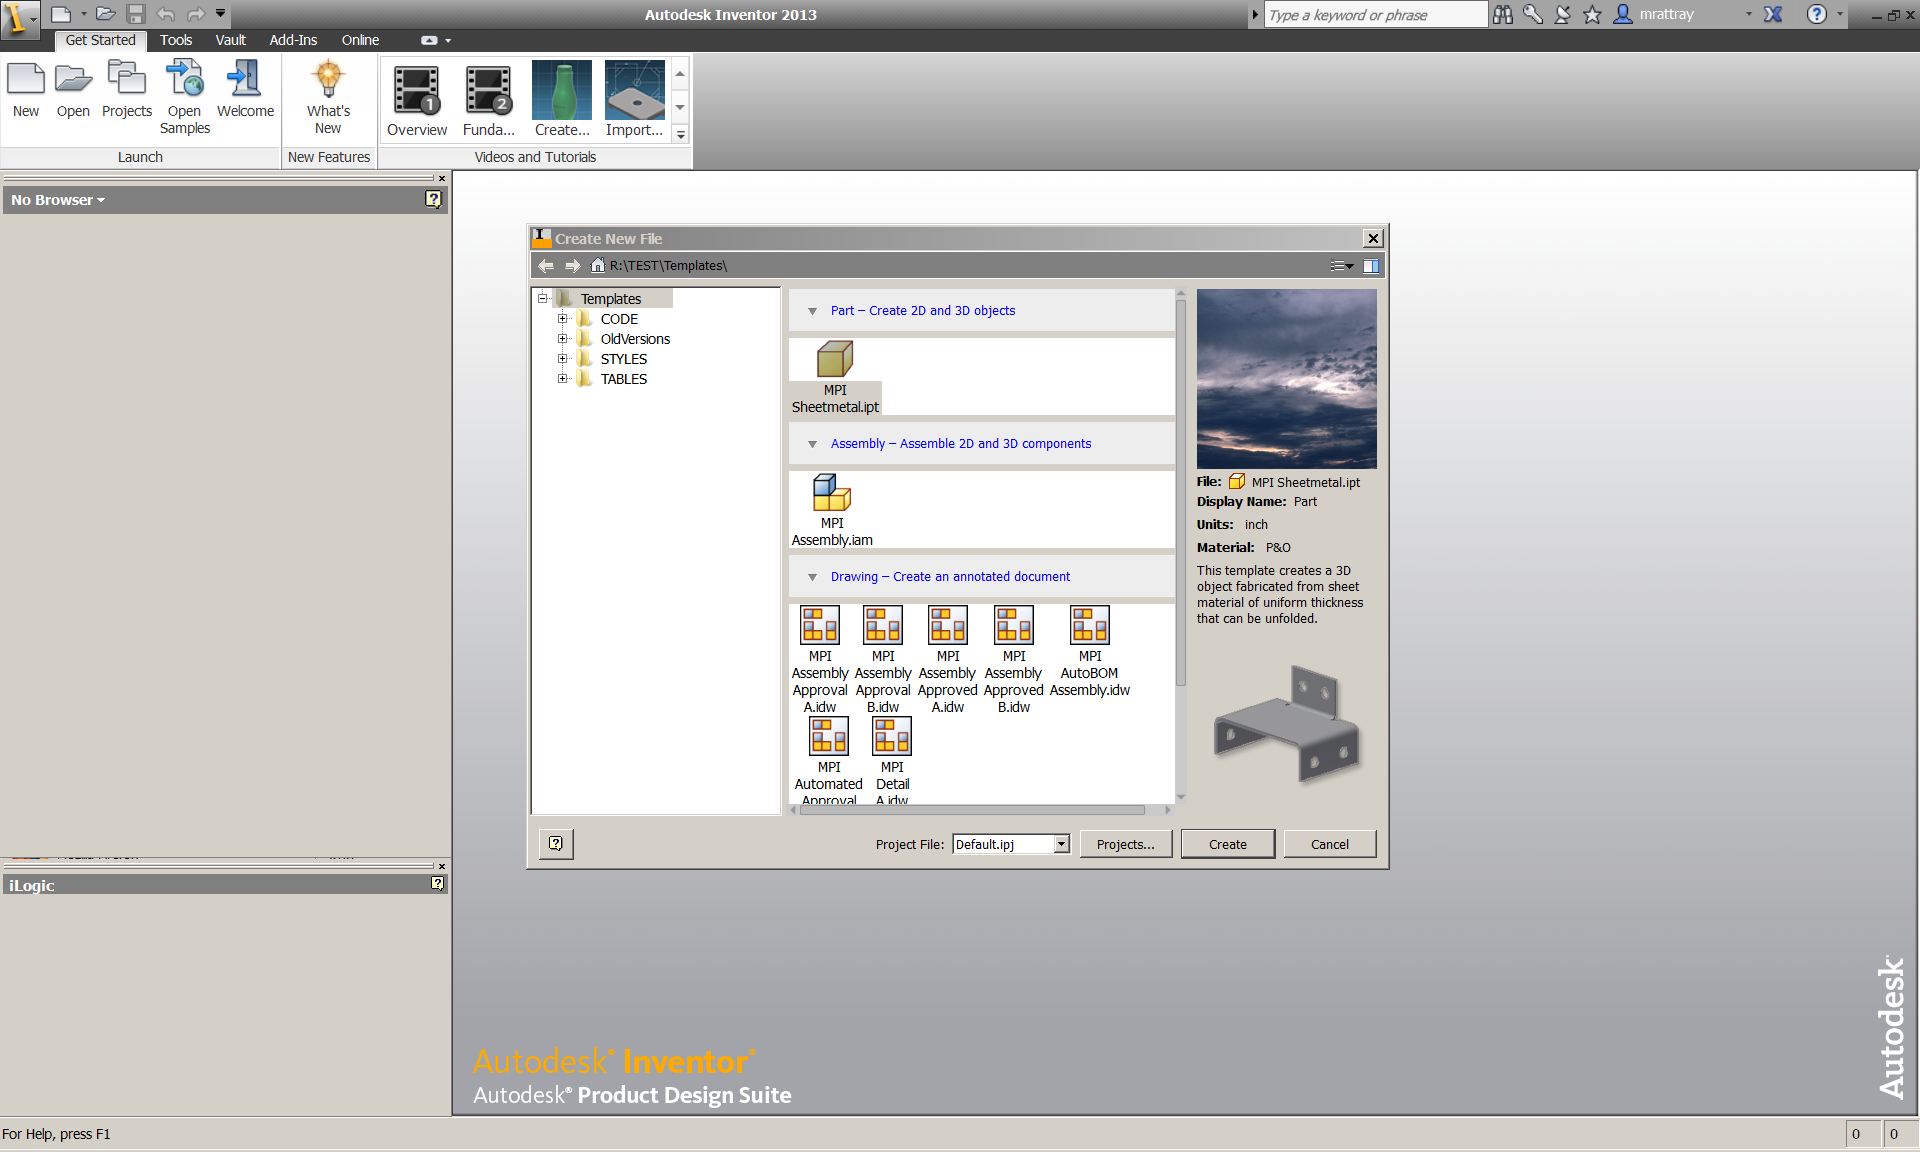Select the TABLES folder
Screen dimensions: 1920x1152
(x=623, y=379)
